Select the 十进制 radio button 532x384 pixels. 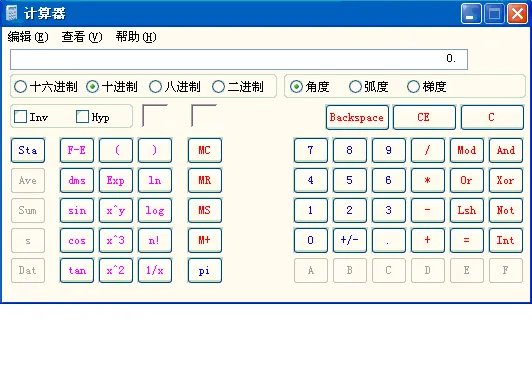pos(112,87)
